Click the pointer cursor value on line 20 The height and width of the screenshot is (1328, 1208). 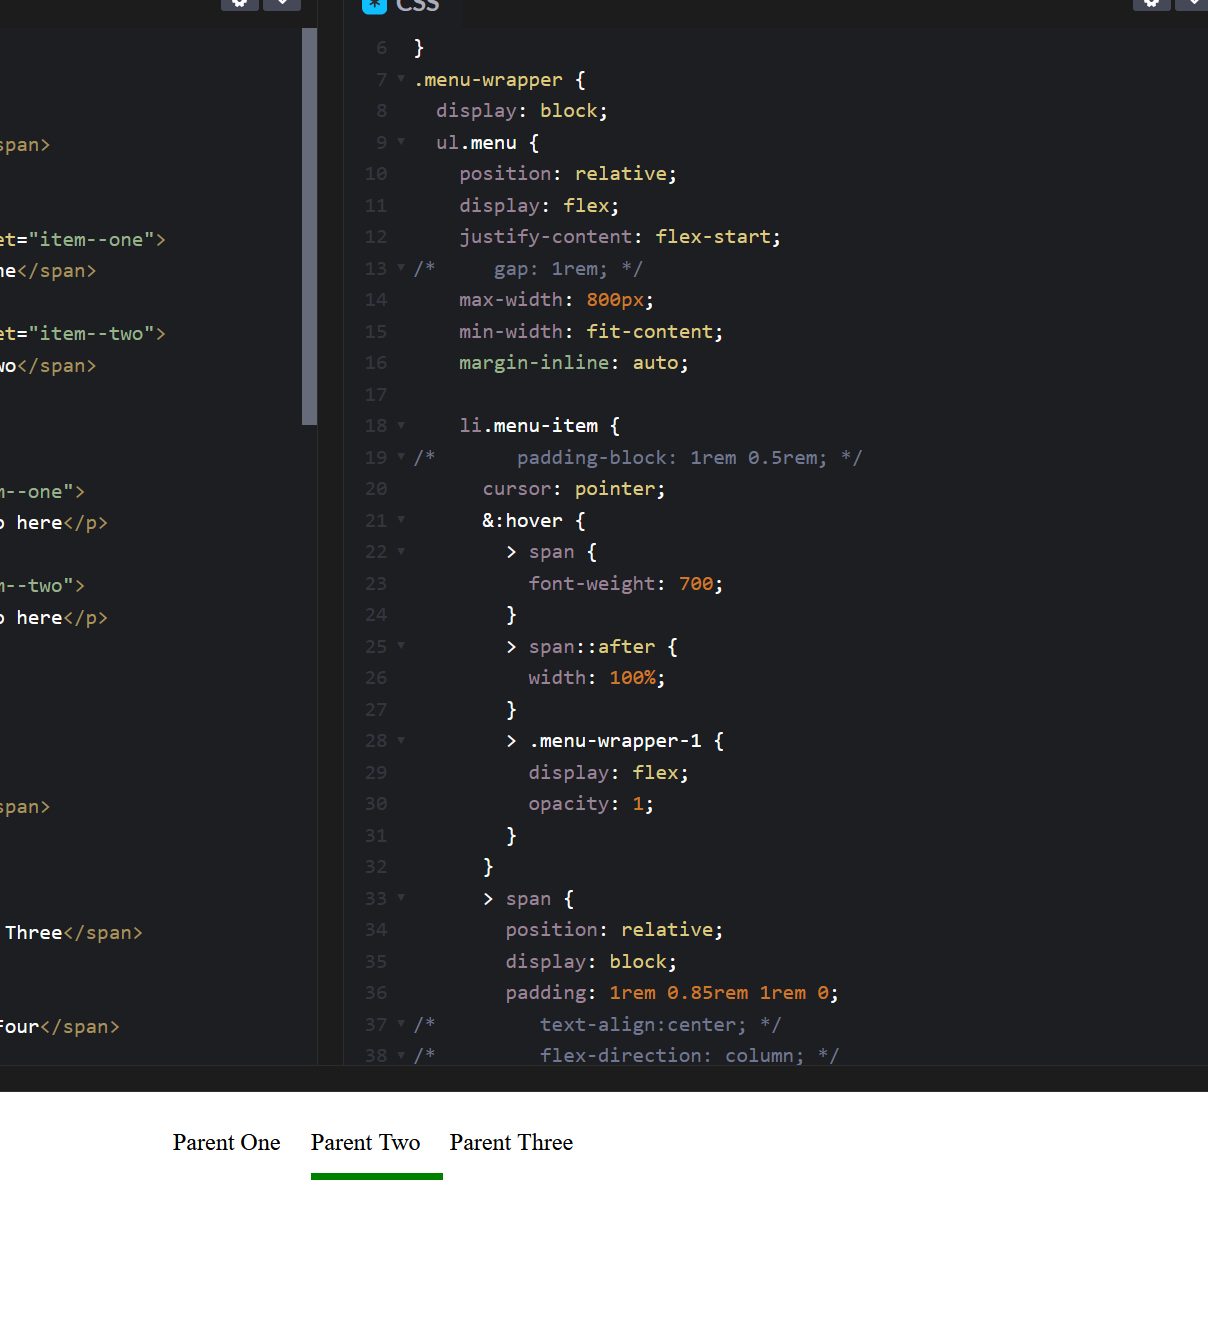pyautogui.click(x=615, y=488)
